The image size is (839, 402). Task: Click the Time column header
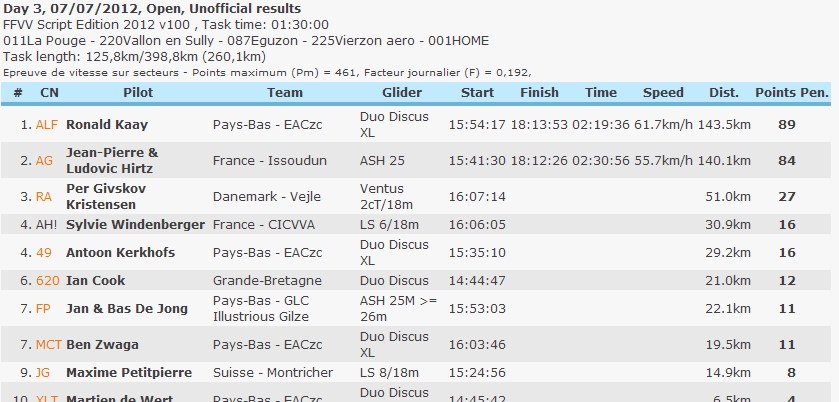pos(601,93)
